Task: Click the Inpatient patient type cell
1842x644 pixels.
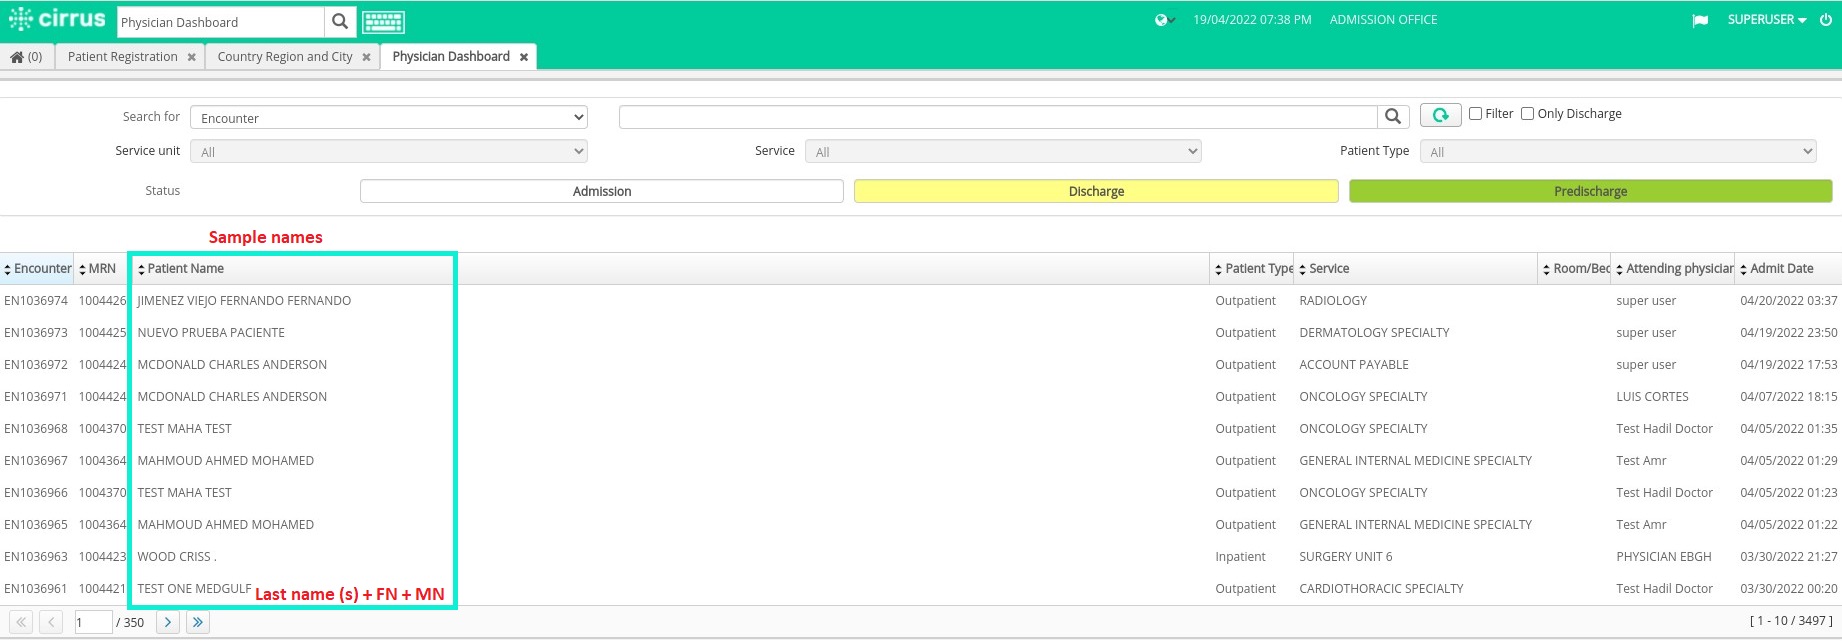Action: coord(1240,557)
